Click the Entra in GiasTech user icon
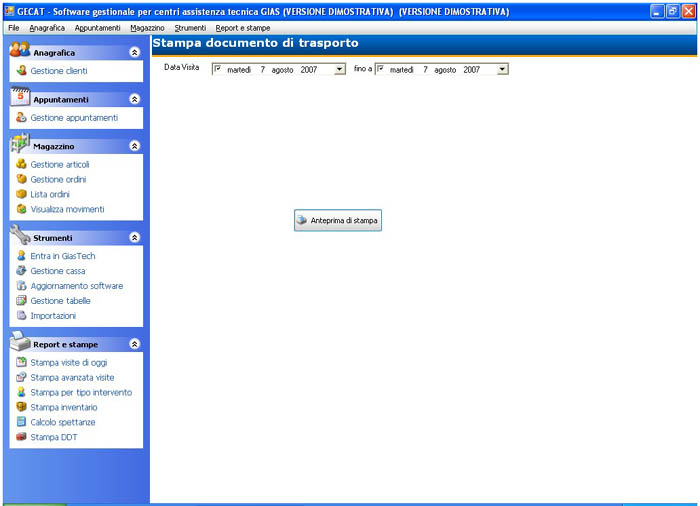Screen dimensions: 700x506 (21, 255)
